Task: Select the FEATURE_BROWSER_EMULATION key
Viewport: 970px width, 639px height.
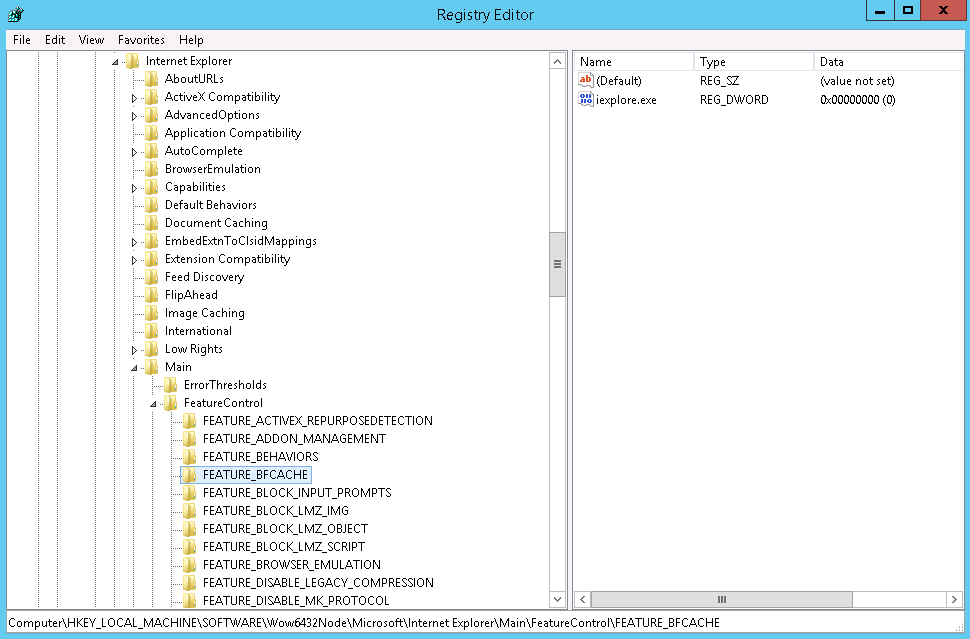Action: [292, 564]
